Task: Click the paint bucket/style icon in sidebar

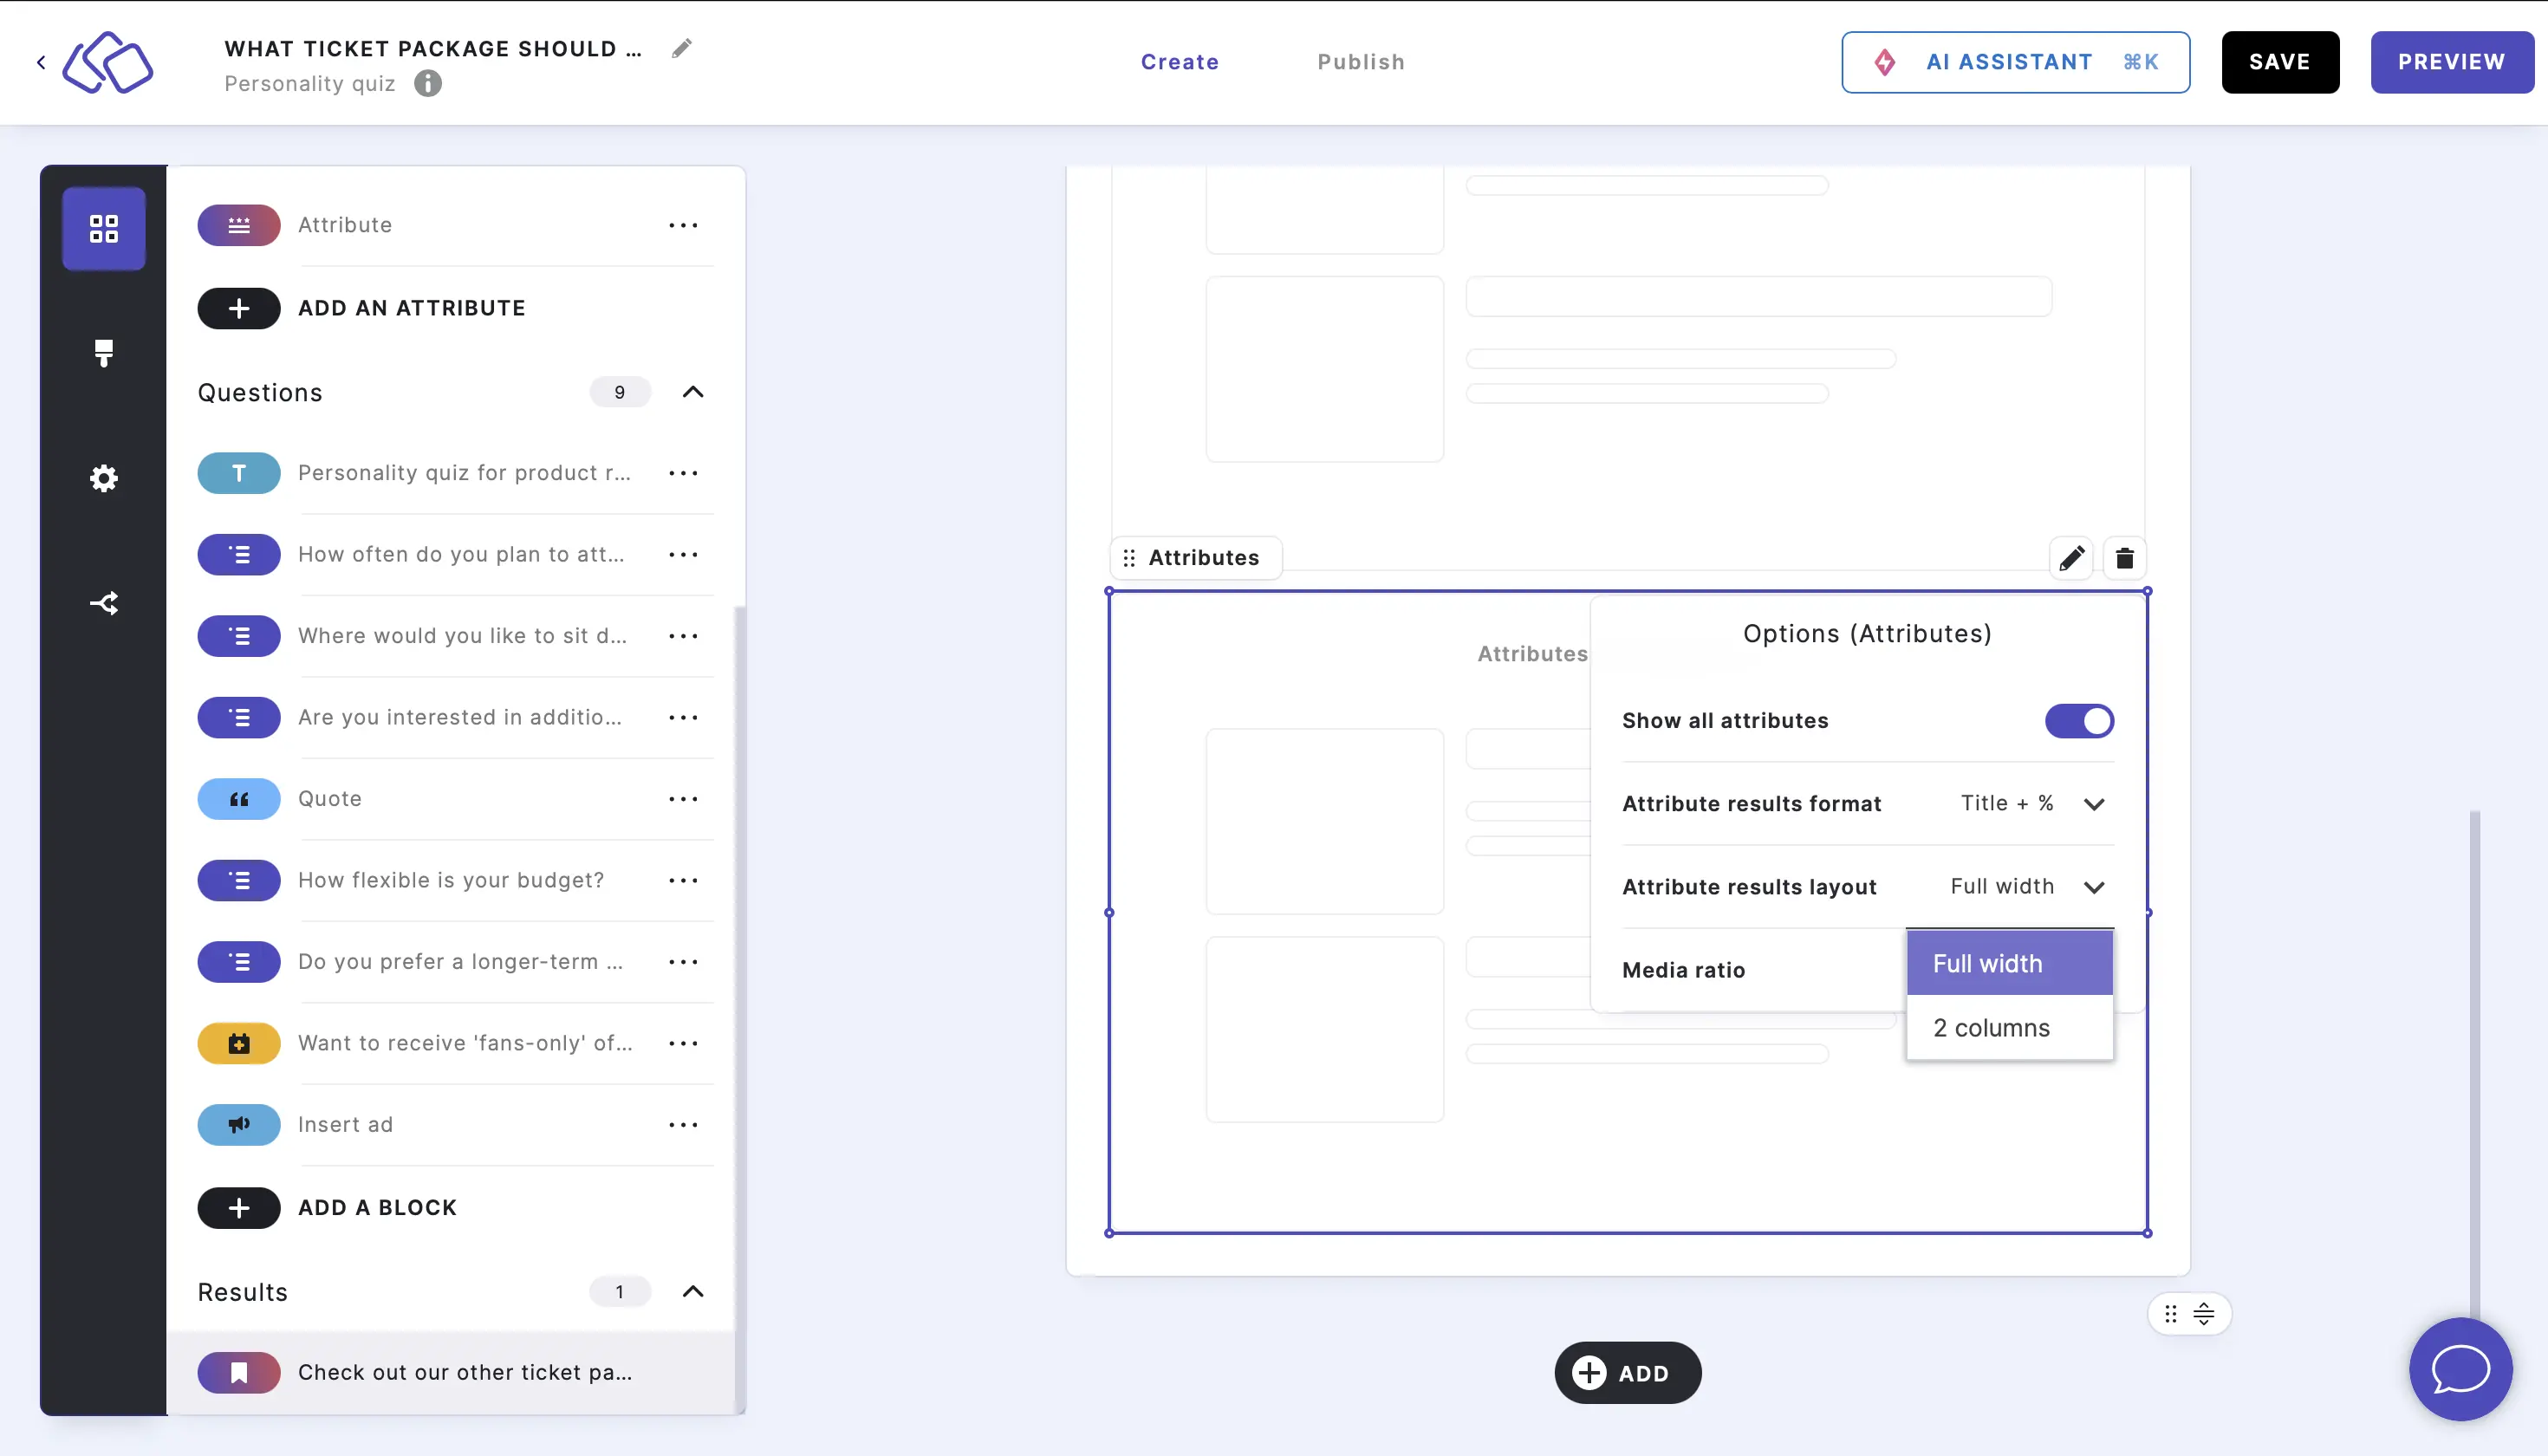Action: 105,352
